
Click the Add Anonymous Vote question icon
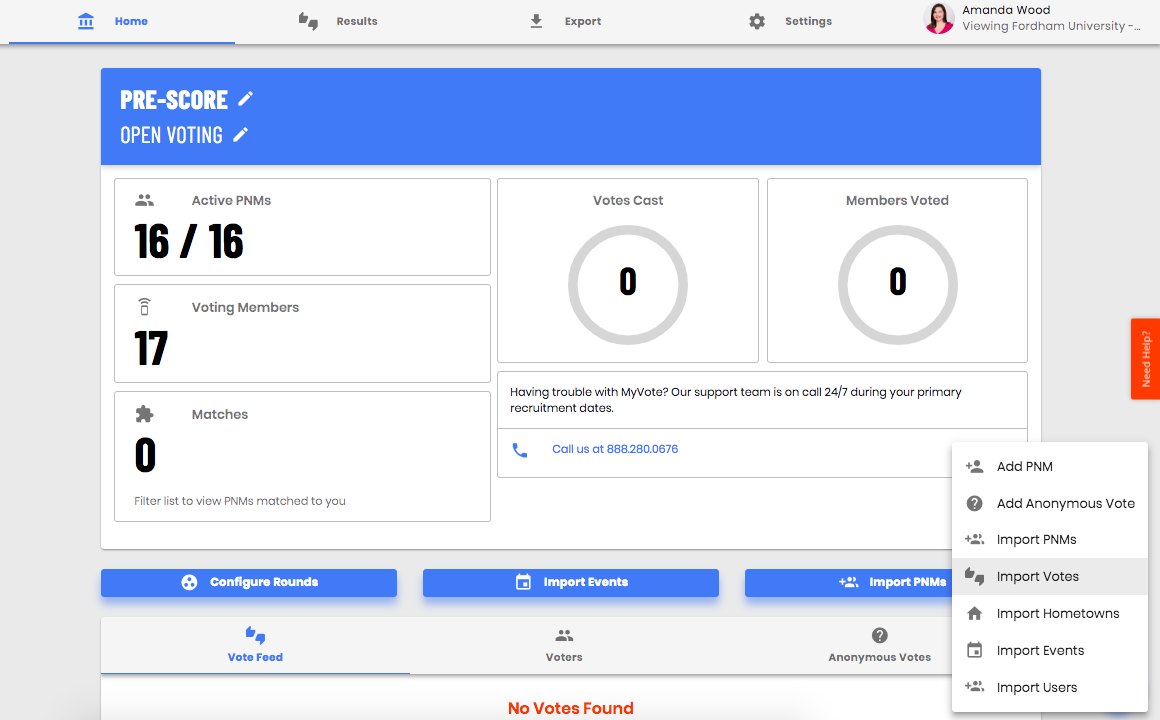[x=974, y=503]
